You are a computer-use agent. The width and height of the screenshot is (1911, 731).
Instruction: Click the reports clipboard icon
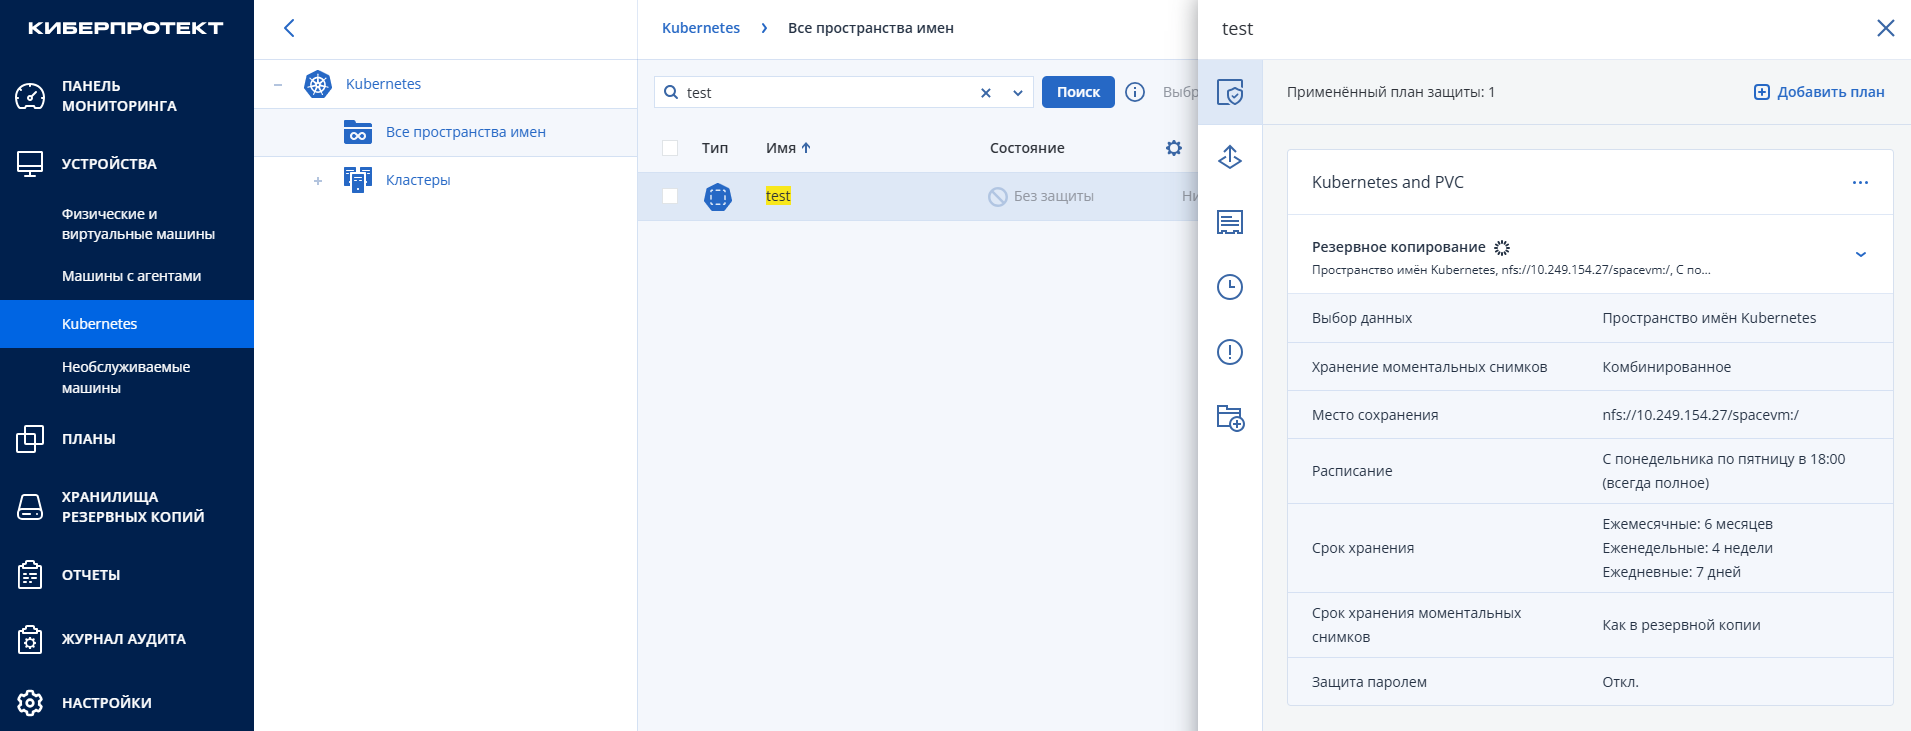pos(30,575)
